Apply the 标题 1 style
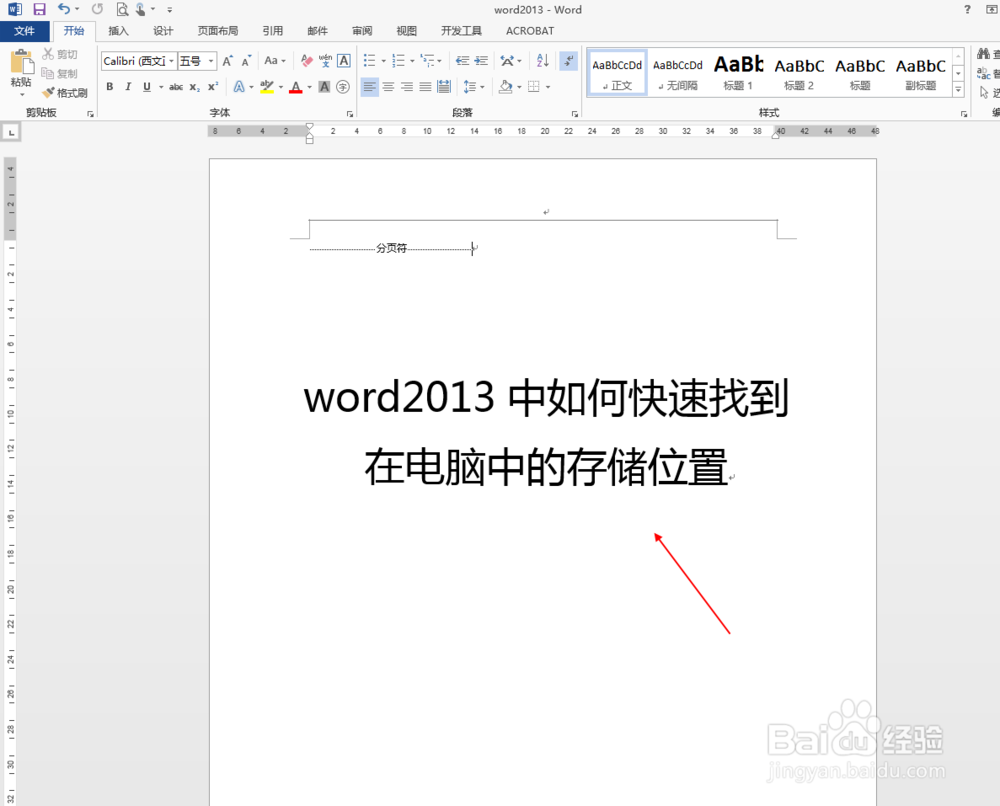1000x806 pixels. pos(738,72)
